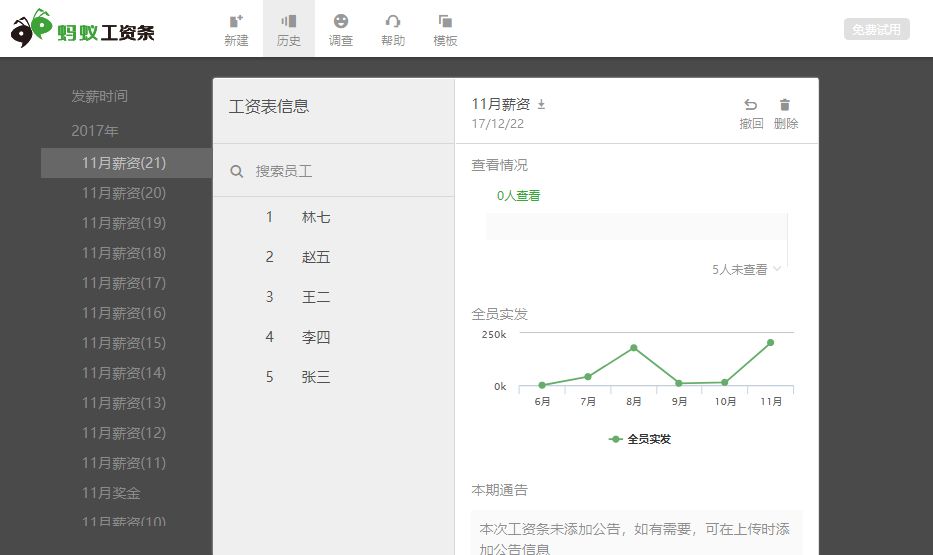933x555 pixels.
Task: Click the 蚂蚁工资条 ant logo
Action: pos(83,29)
